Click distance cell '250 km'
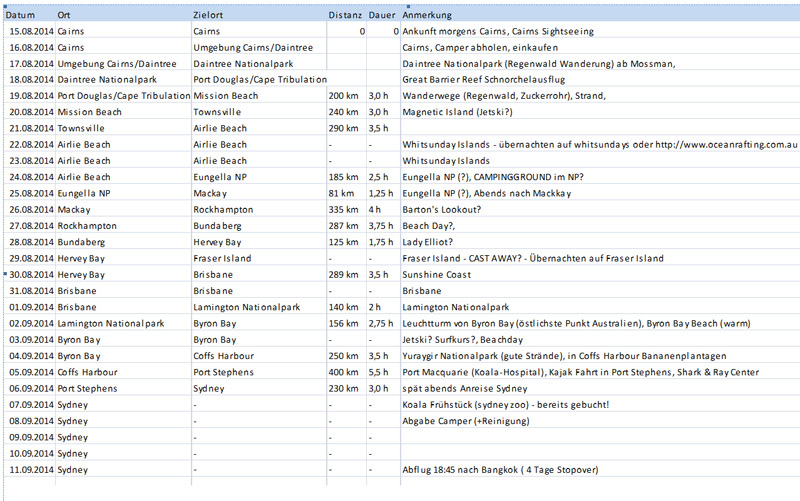Viewport: 800px width, 501px height. (343, 356)
